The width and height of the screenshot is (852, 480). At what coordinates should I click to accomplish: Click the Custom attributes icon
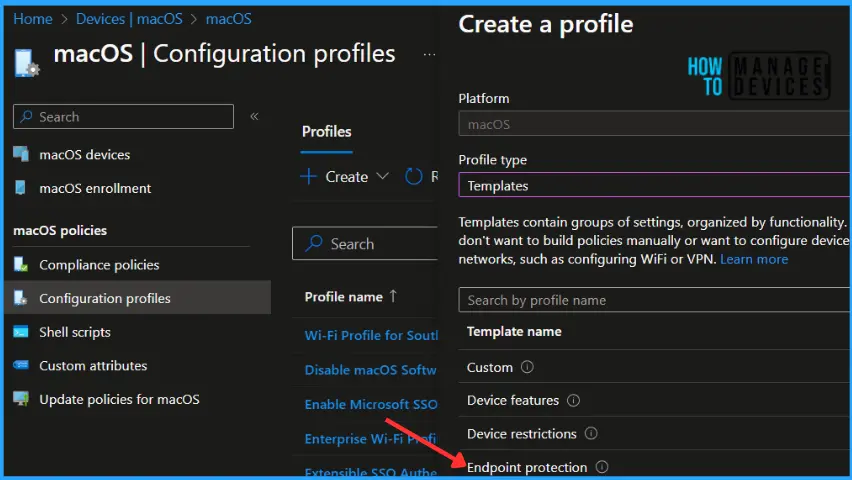pyautogui.click(x=21, y=365)
